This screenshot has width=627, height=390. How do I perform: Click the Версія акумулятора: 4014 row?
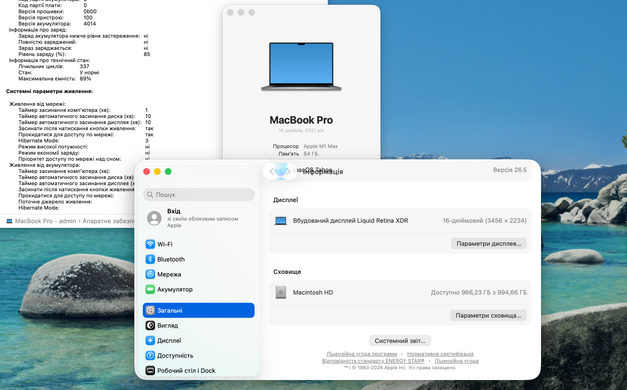click(57, 24)
